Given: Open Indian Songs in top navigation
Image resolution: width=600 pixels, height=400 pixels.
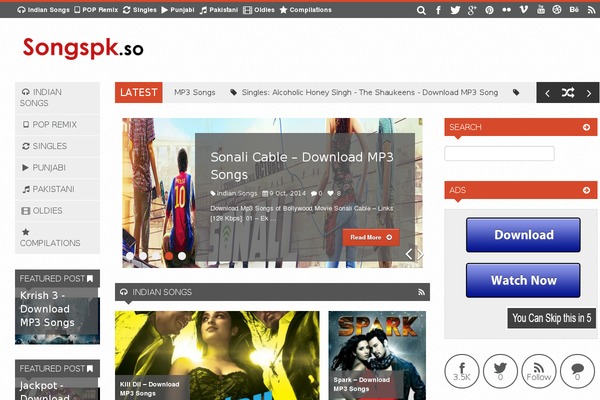Looking at the screenshot, I should click(x=43, y=10).
